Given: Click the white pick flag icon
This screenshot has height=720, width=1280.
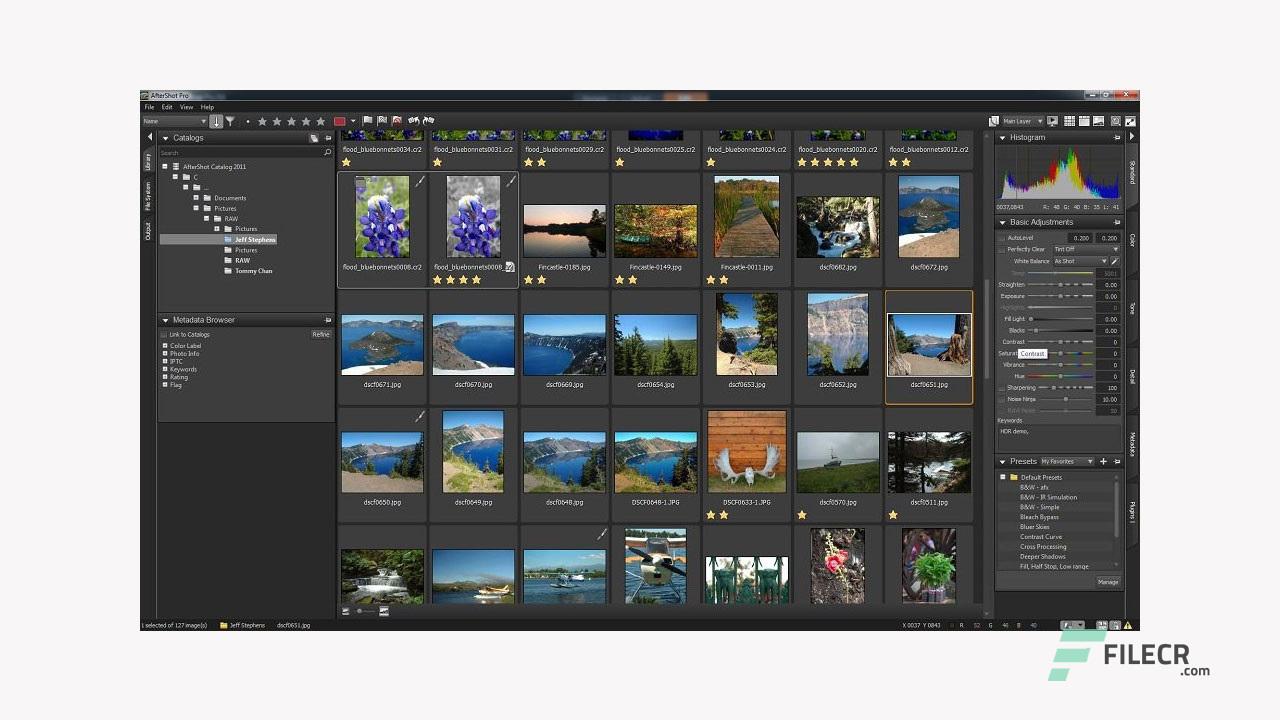Looking at the screenshot, I should tap(367, 120).
